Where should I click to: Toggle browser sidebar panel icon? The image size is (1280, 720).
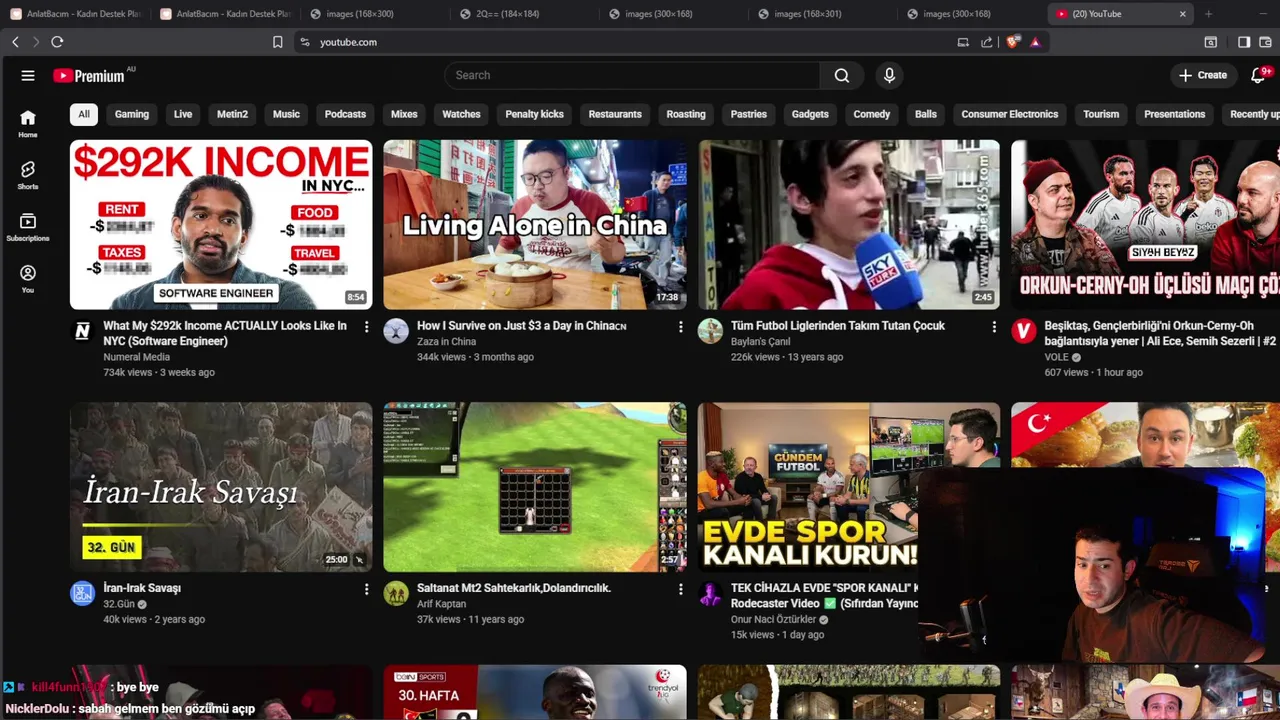click(1244, 42)
